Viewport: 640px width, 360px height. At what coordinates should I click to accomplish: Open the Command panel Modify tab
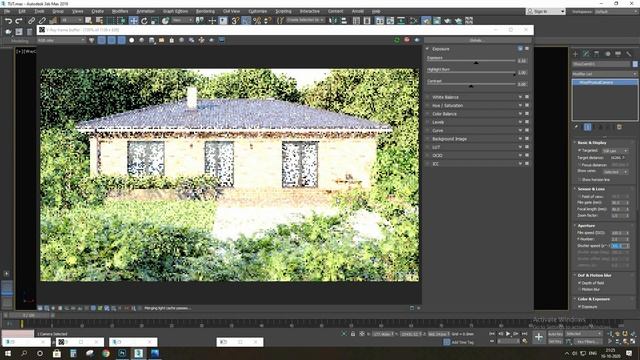586,54
